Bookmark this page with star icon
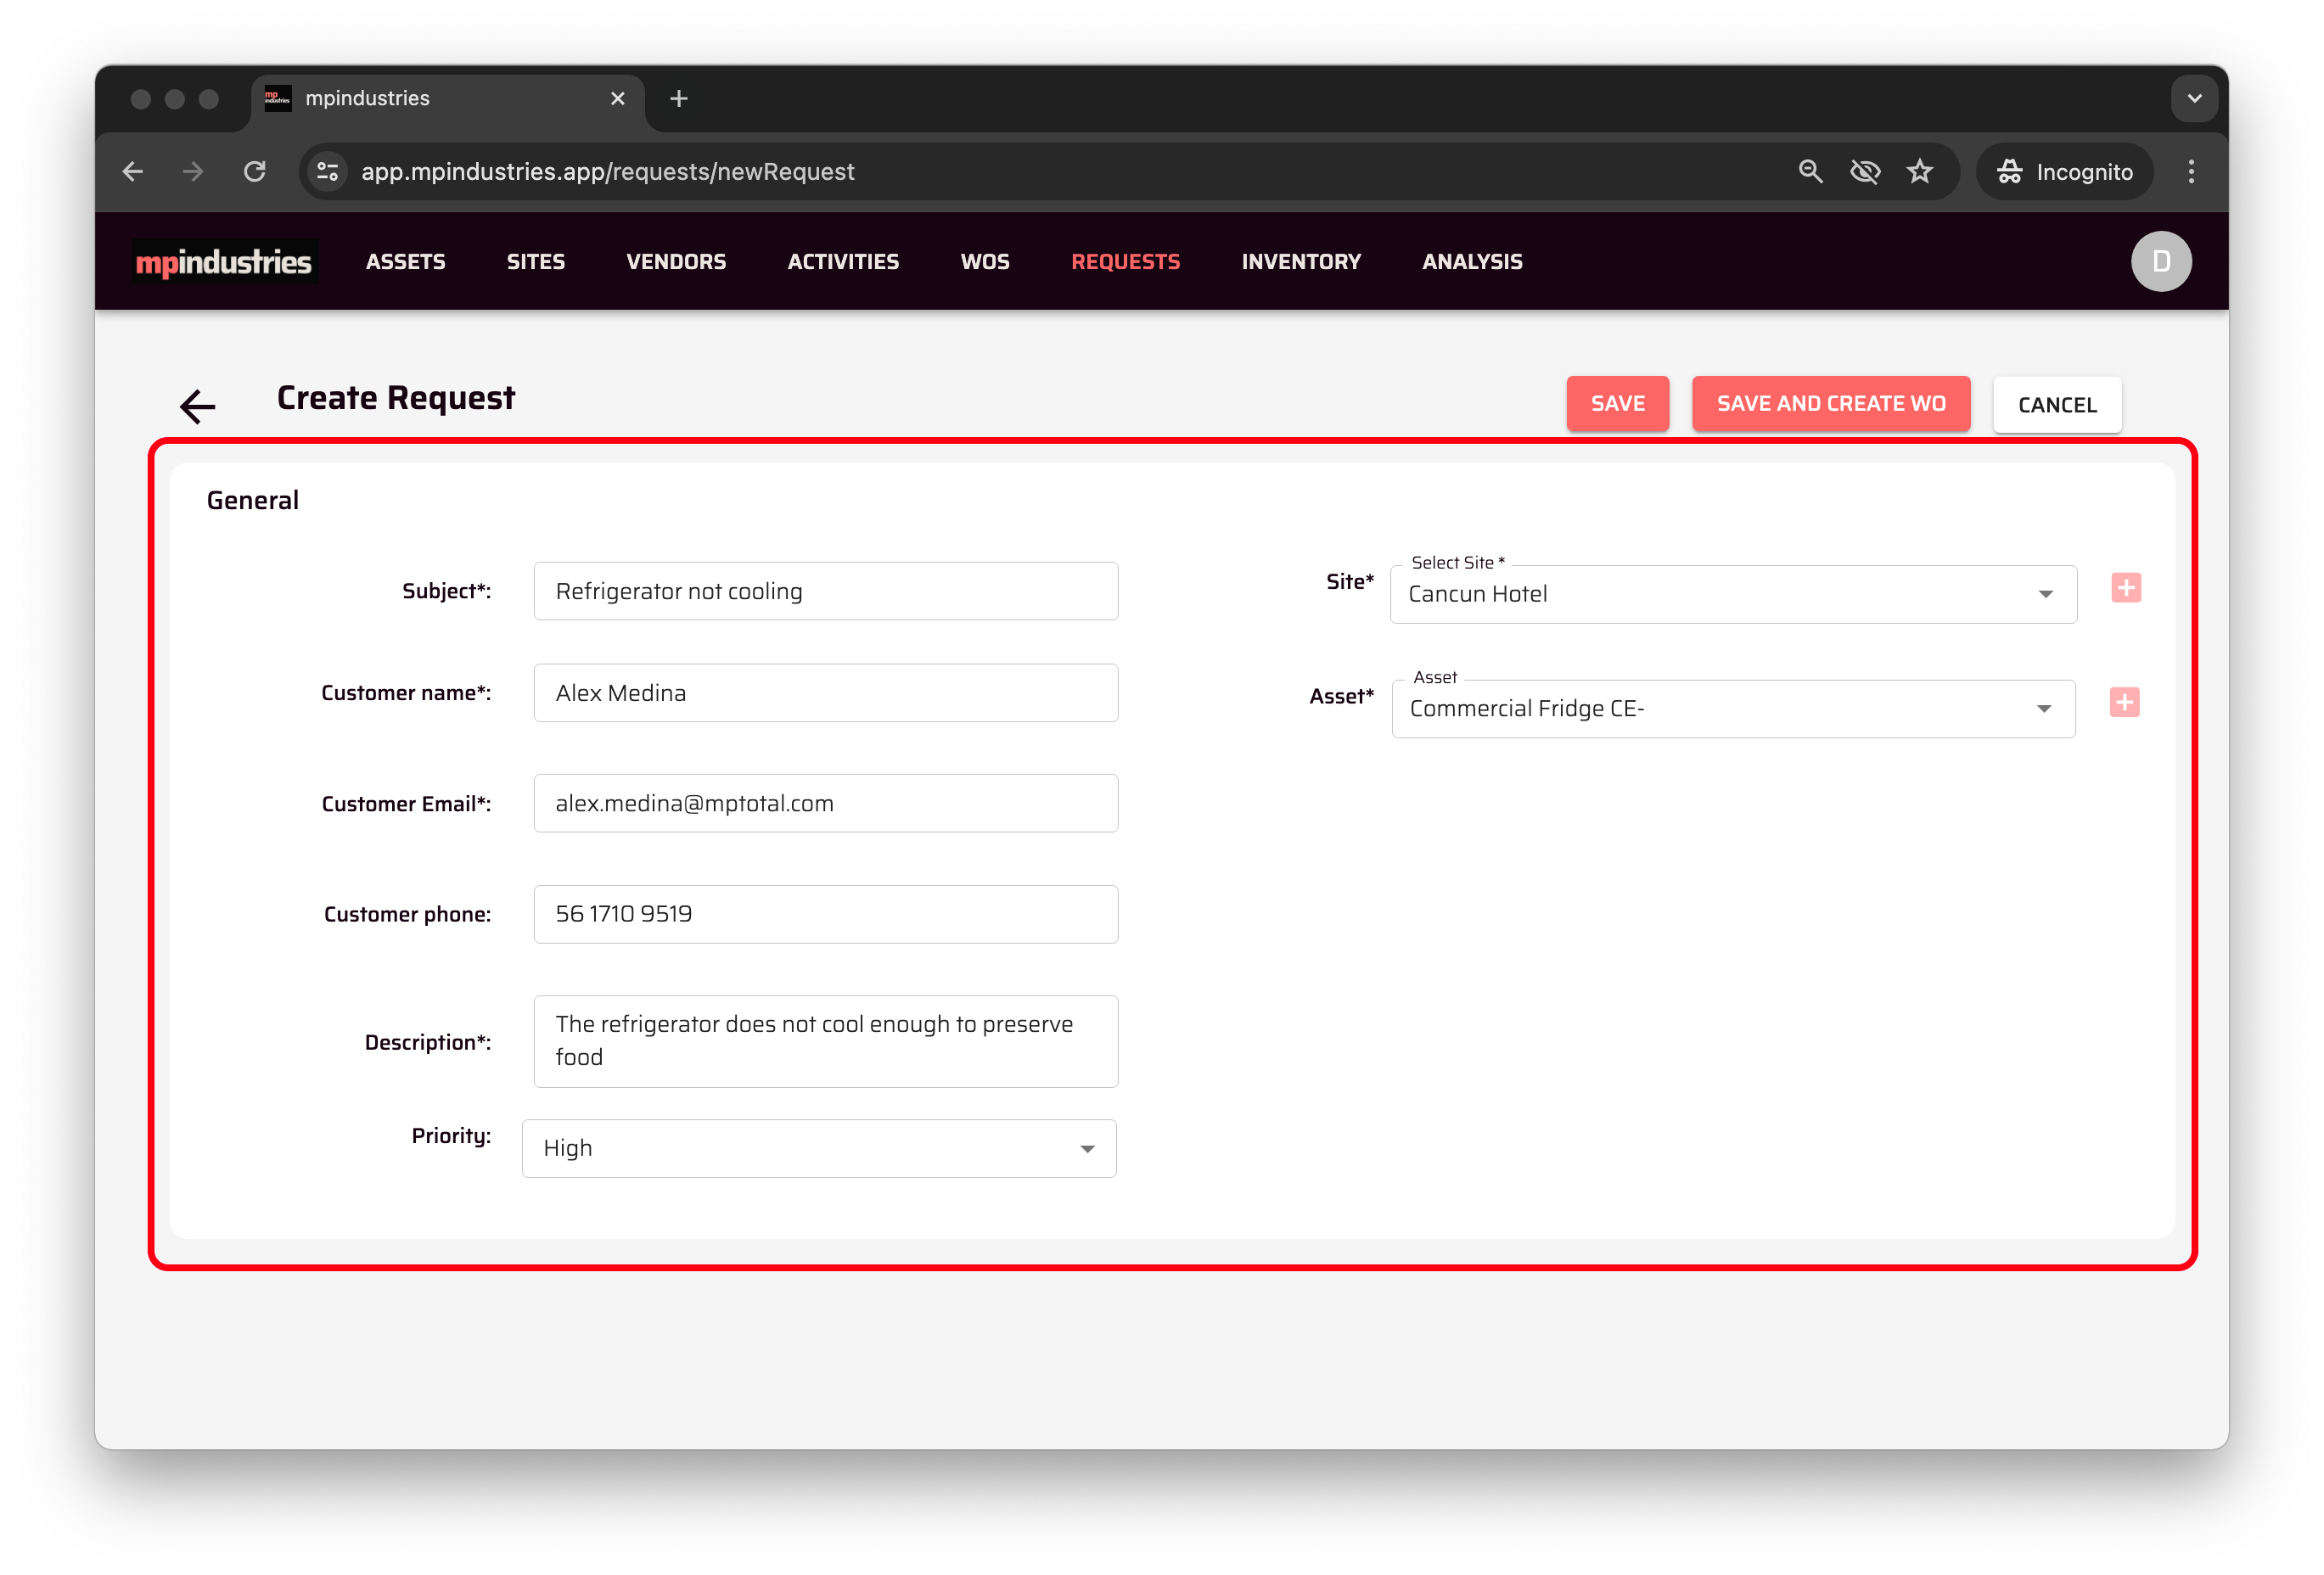Screen dimensions: 2324x1575 1919,172
